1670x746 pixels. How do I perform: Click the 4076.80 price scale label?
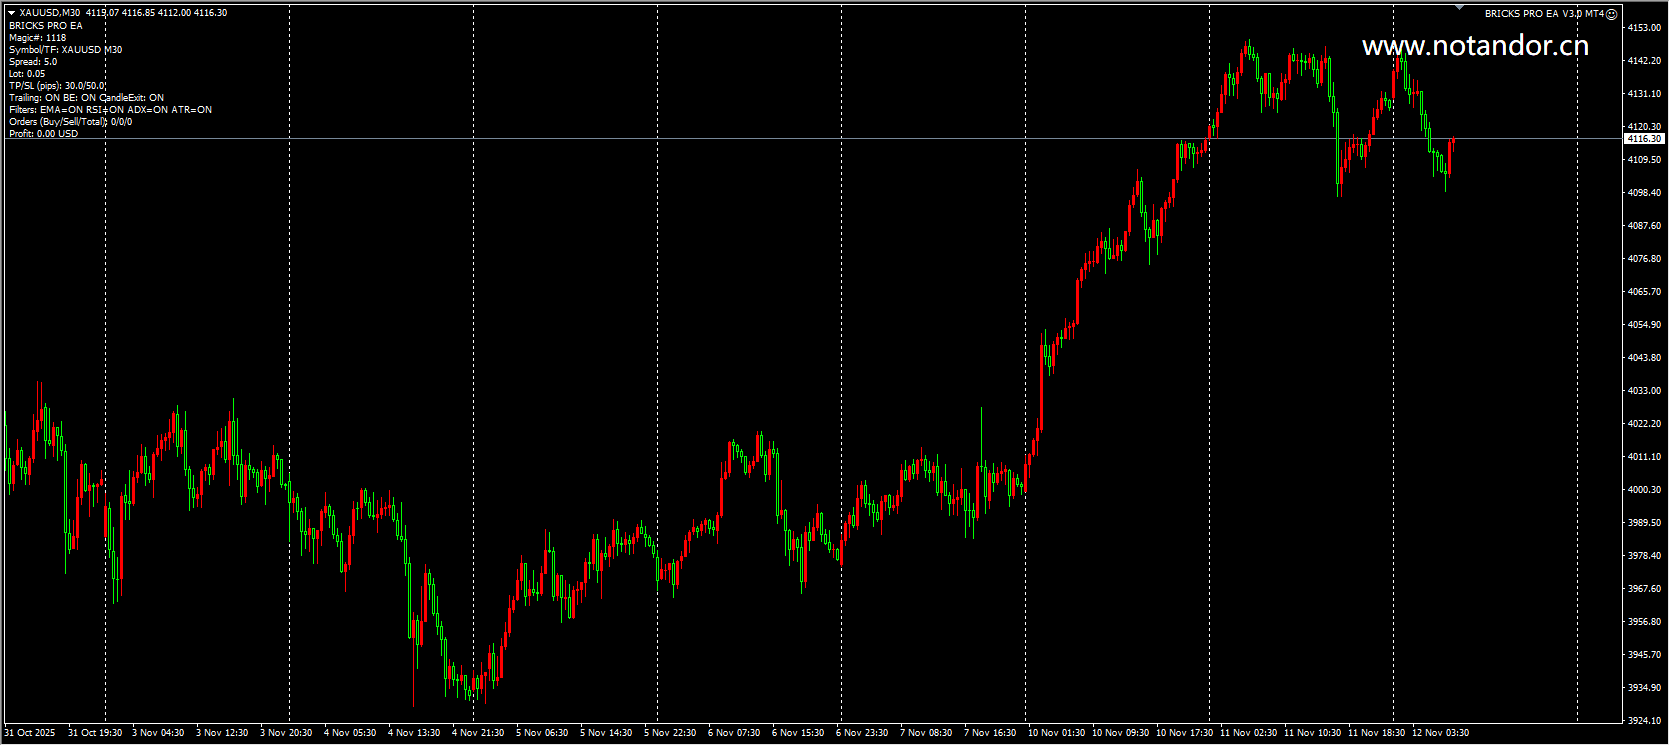pyautogui.click(x=1645, y=259)
